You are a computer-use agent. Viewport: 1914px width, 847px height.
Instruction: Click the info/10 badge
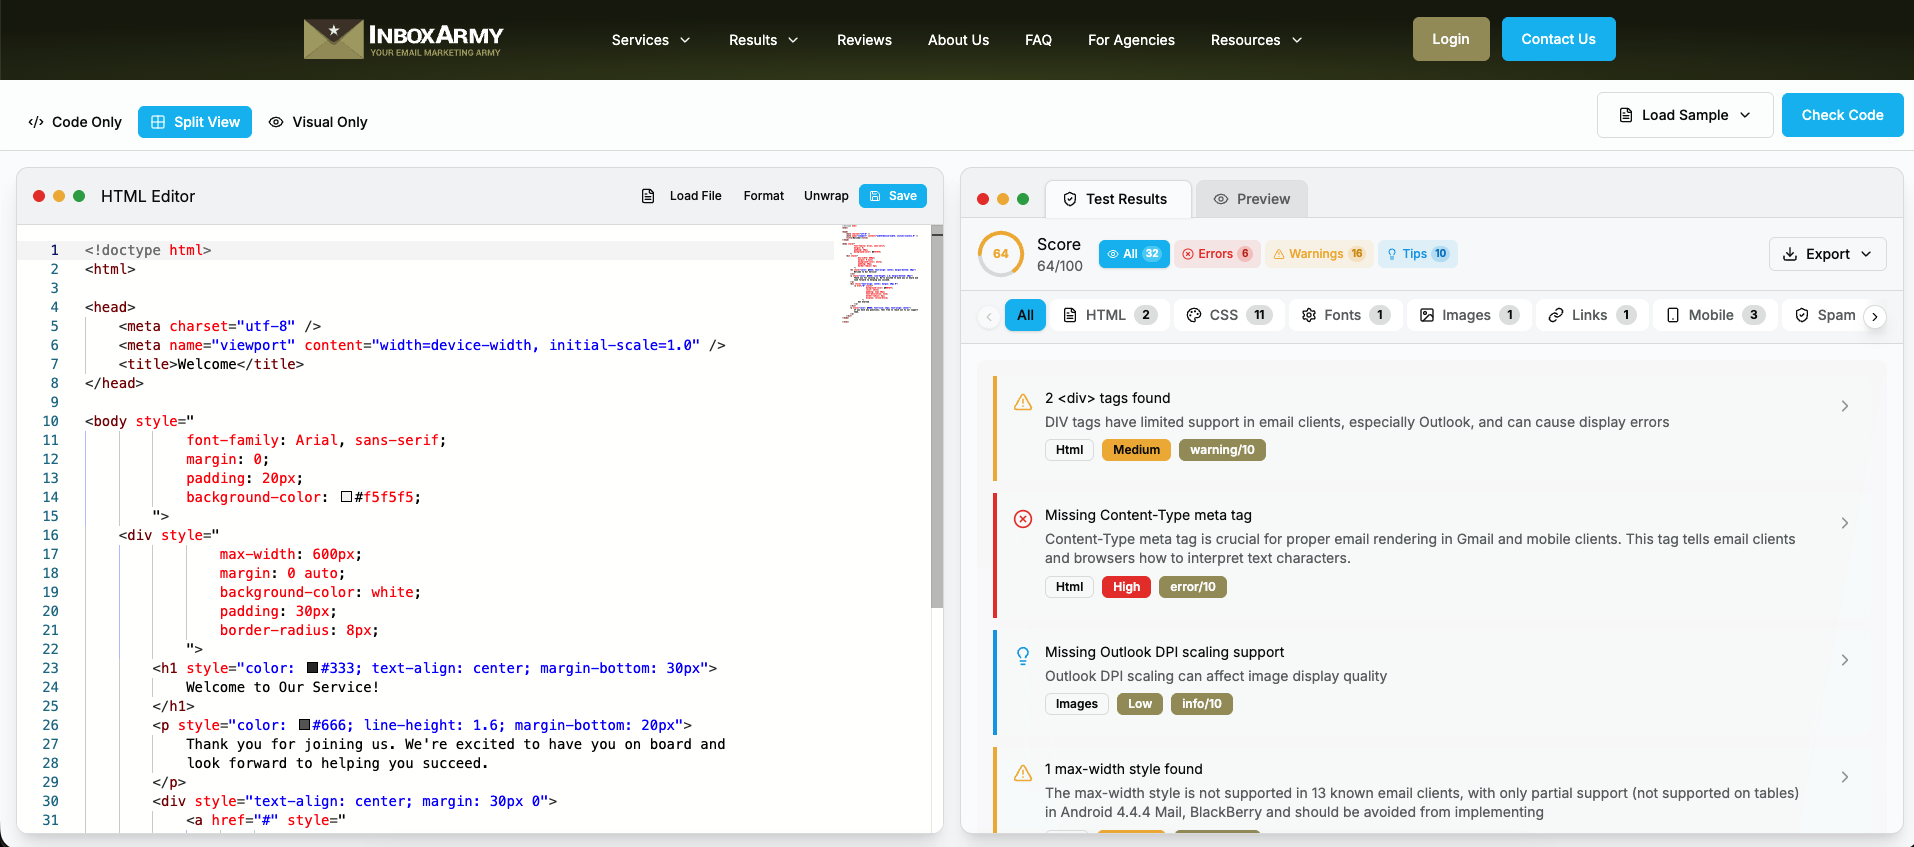click(1201, 704)
